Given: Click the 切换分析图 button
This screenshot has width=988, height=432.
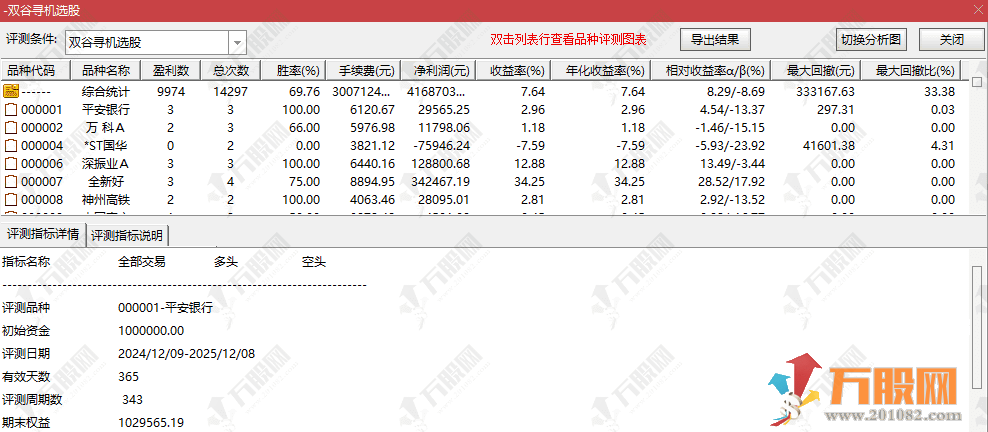Looking at the screenshot, I should point(871,40).
